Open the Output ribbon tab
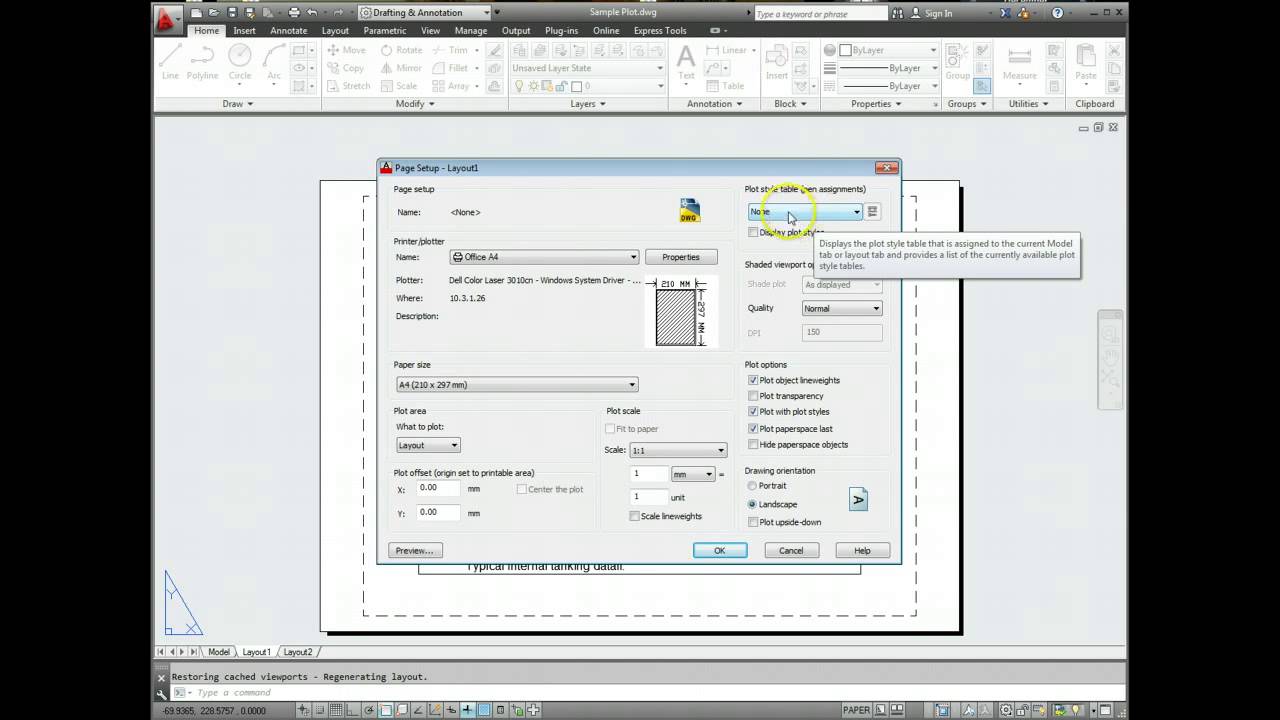Screen dimensions: 1280x720 click(516, 31)
